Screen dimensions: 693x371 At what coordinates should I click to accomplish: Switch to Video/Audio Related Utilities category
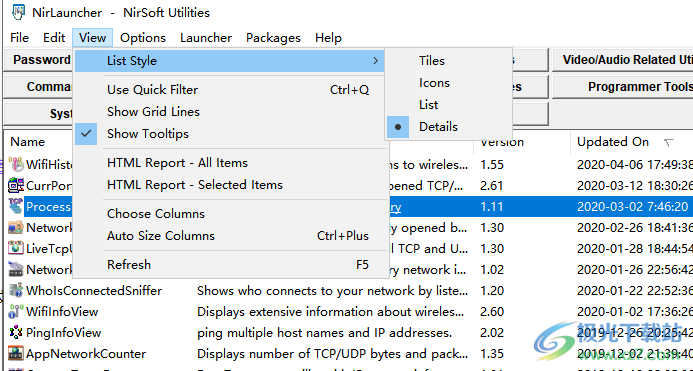point(623,60)
